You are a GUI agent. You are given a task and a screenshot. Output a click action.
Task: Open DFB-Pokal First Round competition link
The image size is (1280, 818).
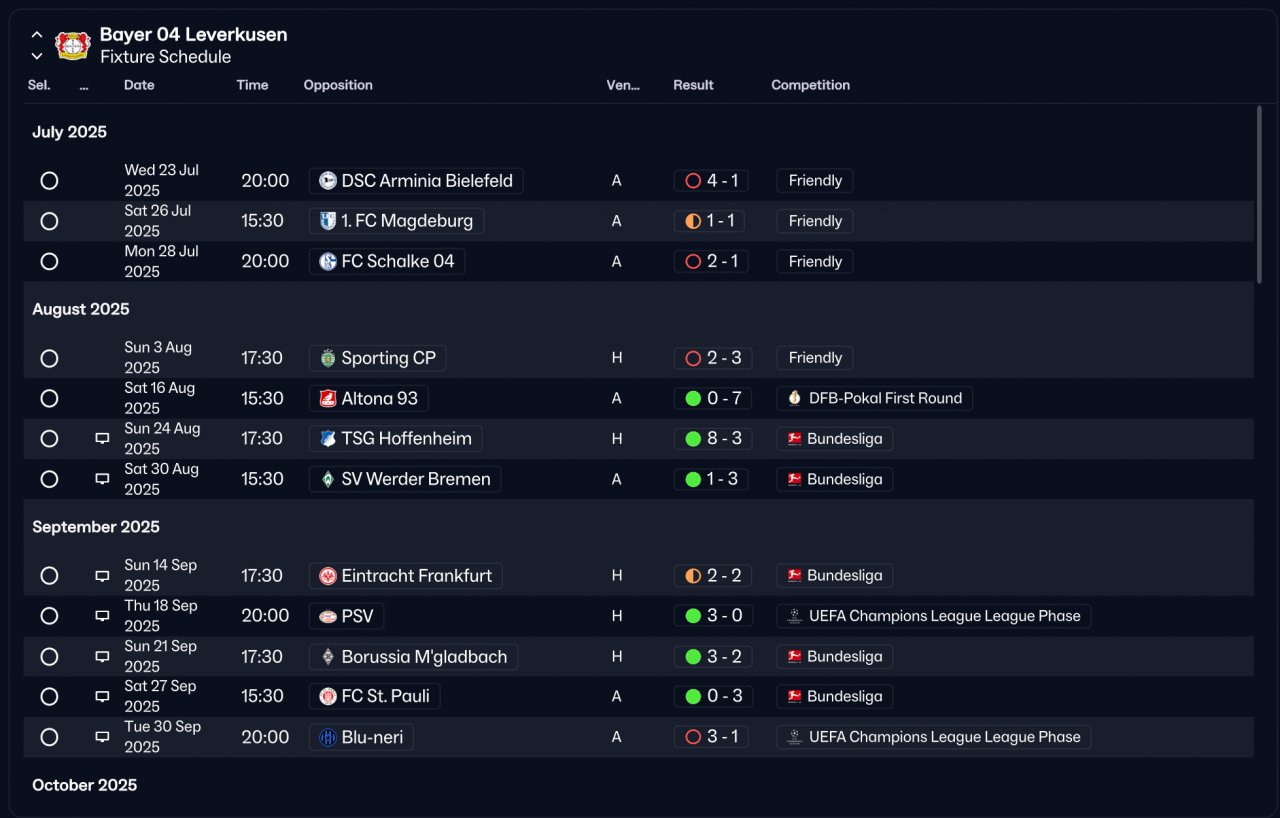coord(874,398)
